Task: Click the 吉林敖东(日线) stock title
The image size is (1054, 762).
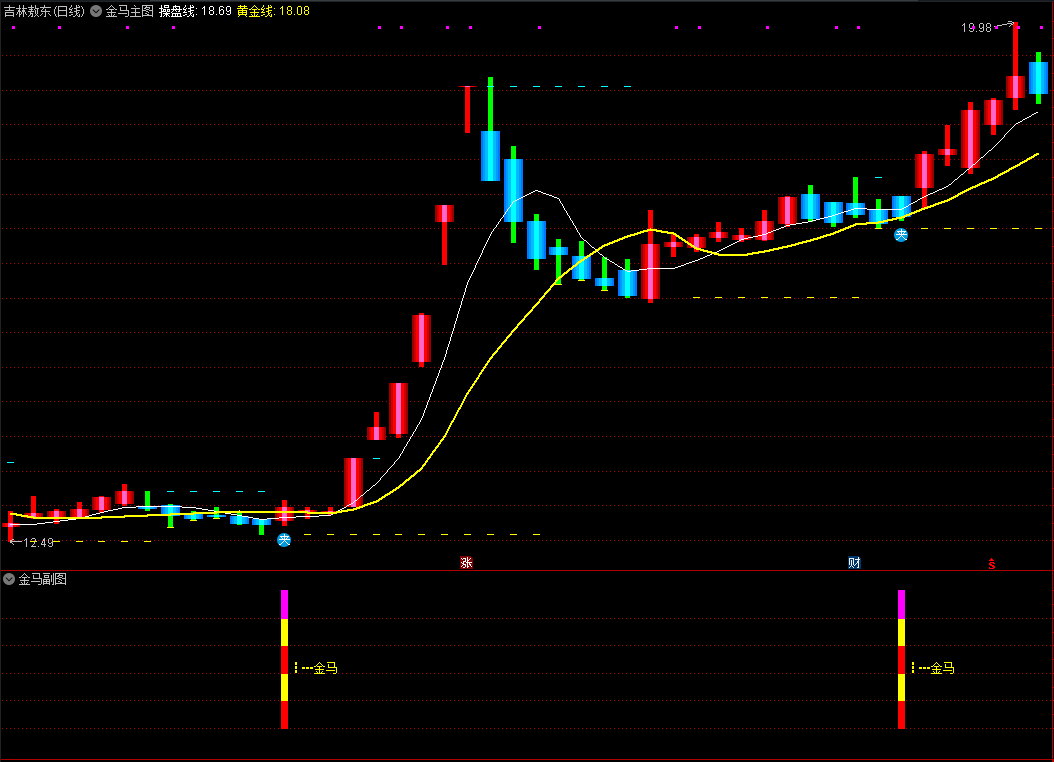Action: [x=44, y=12]
